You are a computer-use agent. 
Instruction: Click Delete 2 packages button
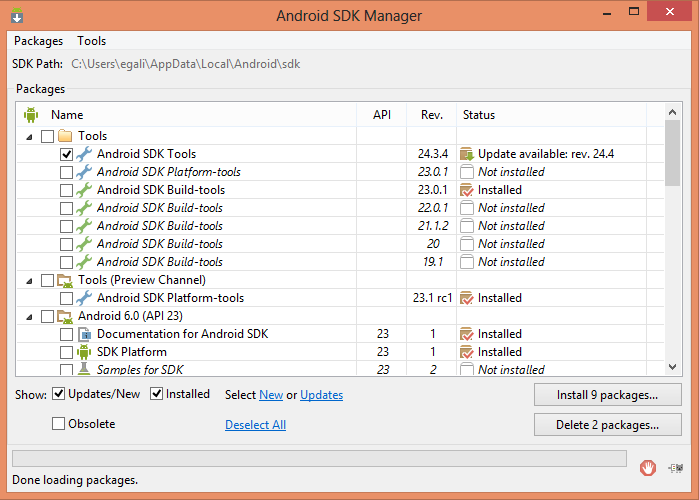[x=608, y=425]
